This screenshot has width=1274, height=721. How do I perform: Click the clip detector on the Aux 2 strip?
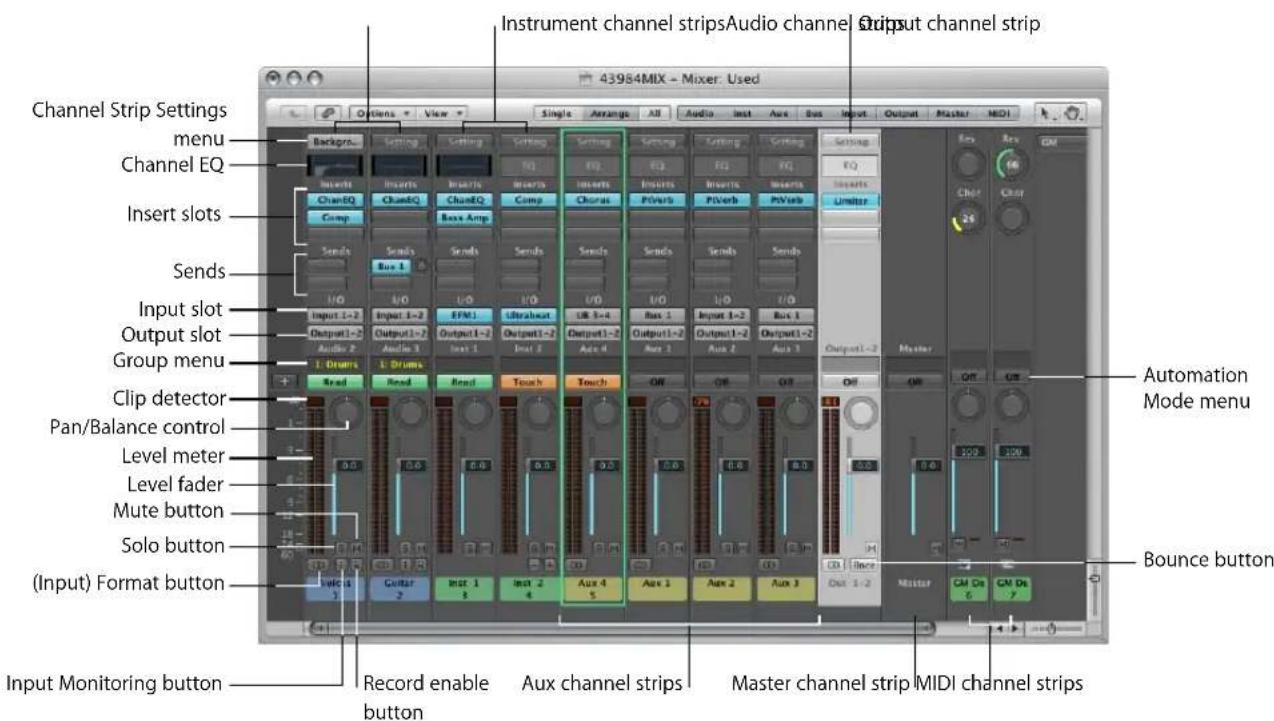700,401
